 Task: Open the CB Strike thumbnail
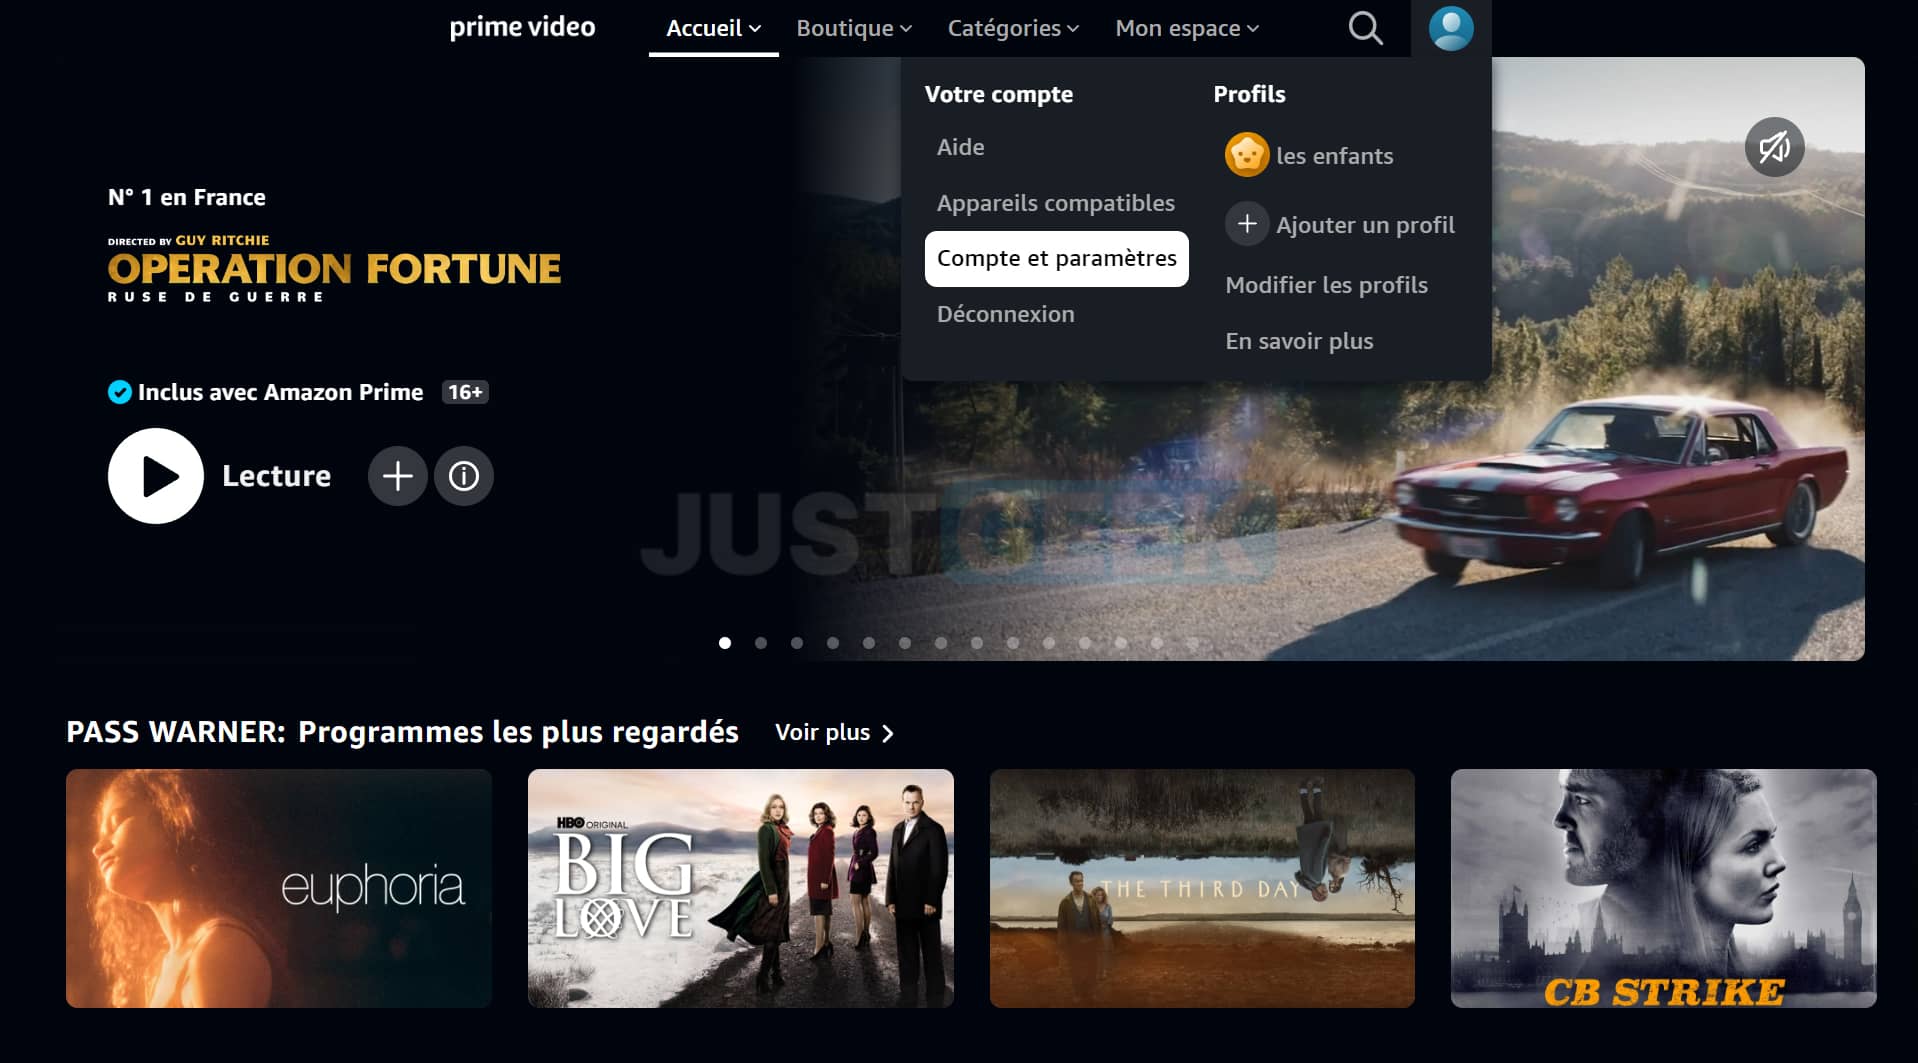[1664, 888]
